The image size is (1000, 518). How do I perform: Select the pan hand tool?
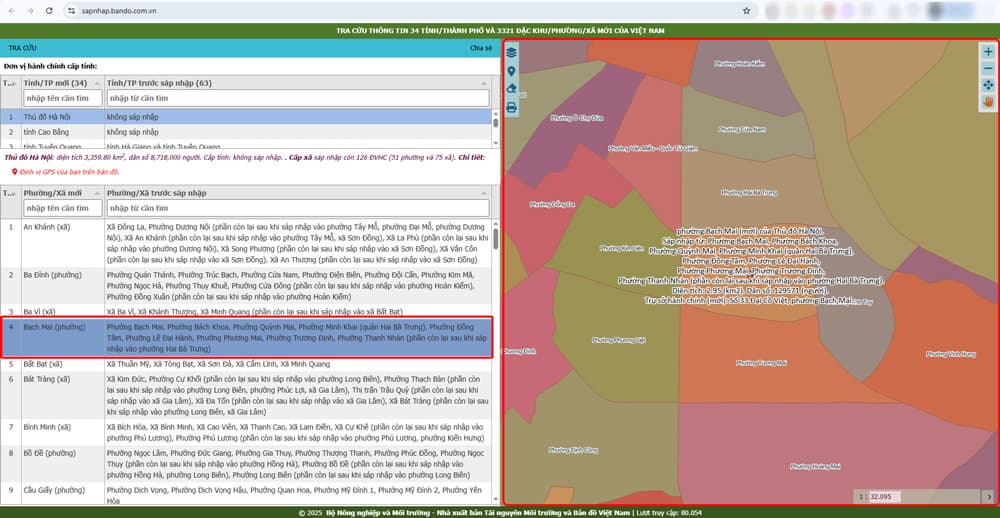988,102
